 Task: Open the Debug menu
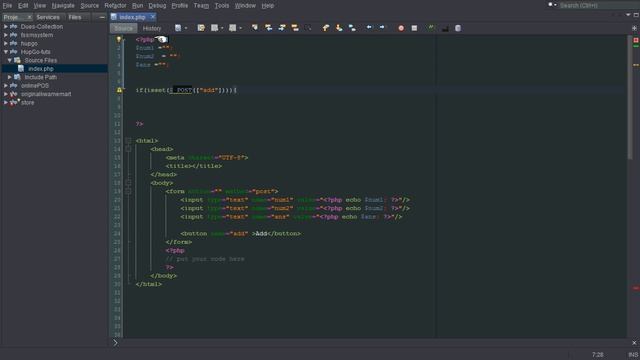(x=157, y=6)
